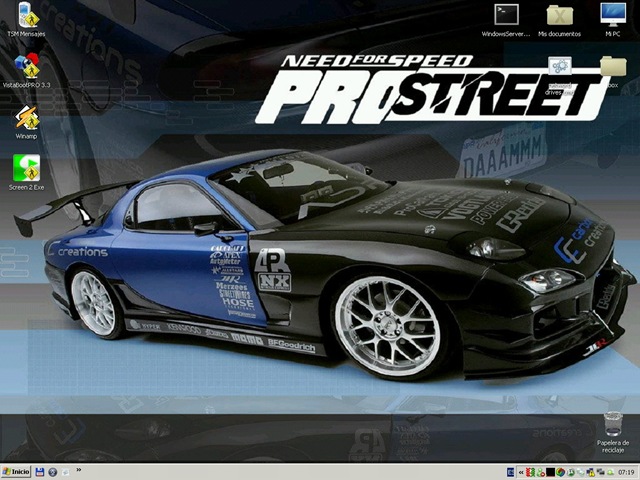Expand the quick launch overflow chevron
Screen dimensions: 640x480
pyautogui.click(x=78, y=471)
